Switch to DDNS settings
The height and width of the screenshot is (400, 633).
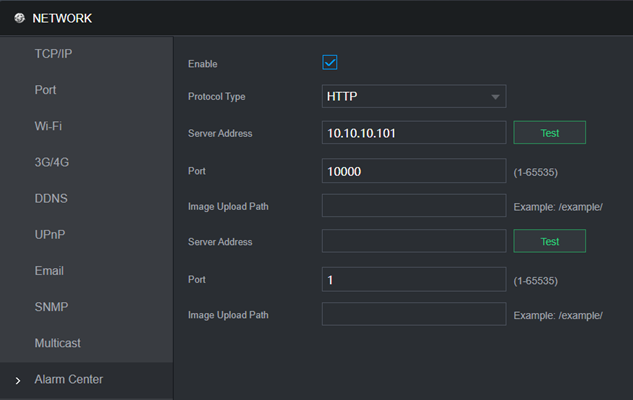click(51, 198)
